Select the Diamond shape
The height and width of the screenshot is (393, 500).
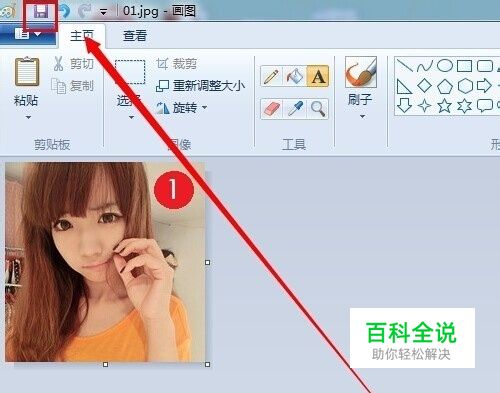tap(425, 86)
